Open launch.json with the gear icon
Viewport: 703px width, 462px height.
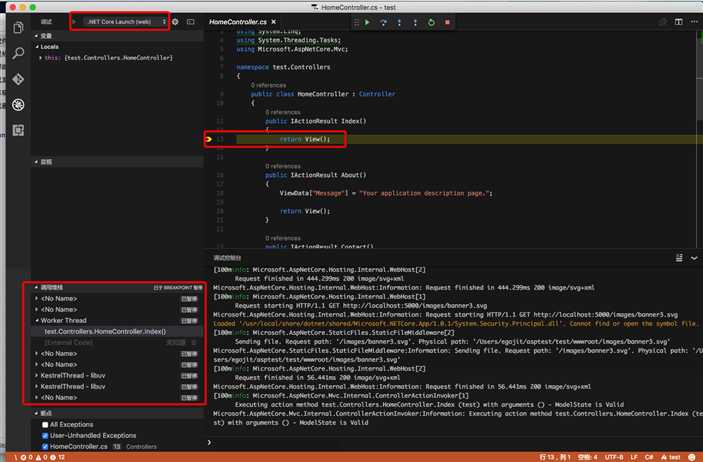176,21
